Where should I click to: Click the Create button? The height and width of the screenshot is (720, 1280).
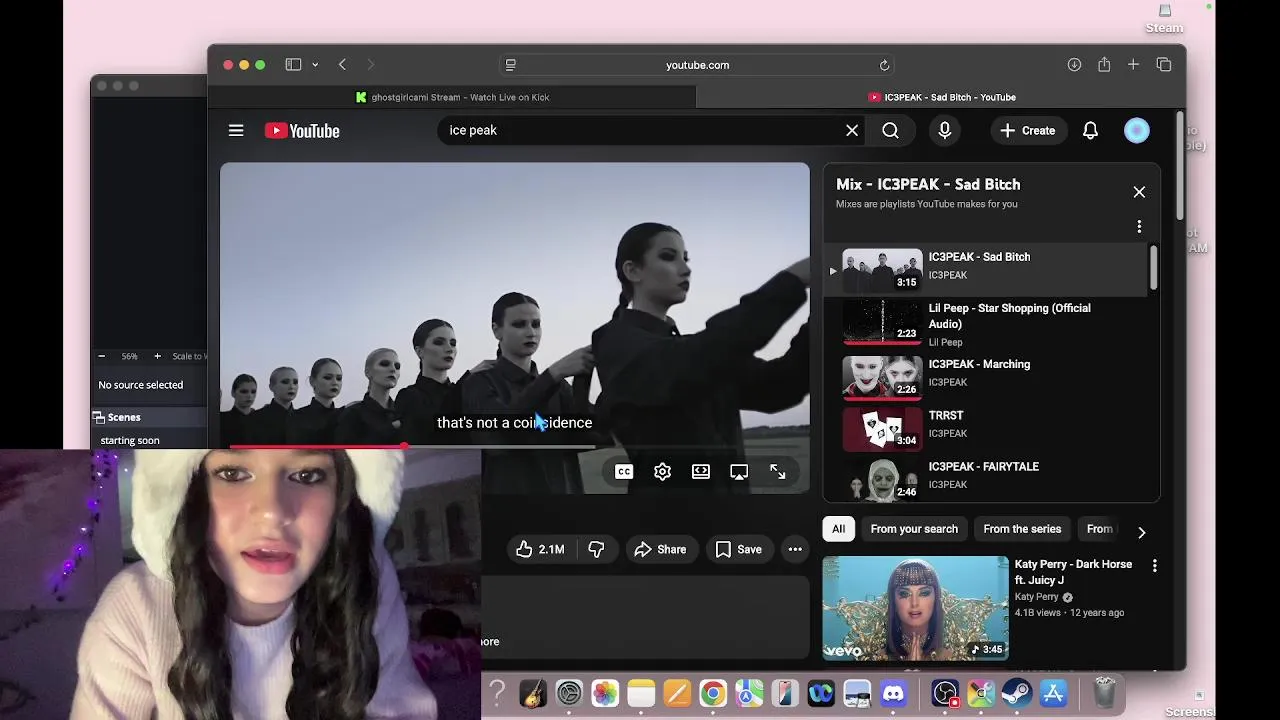[1027, 130]
